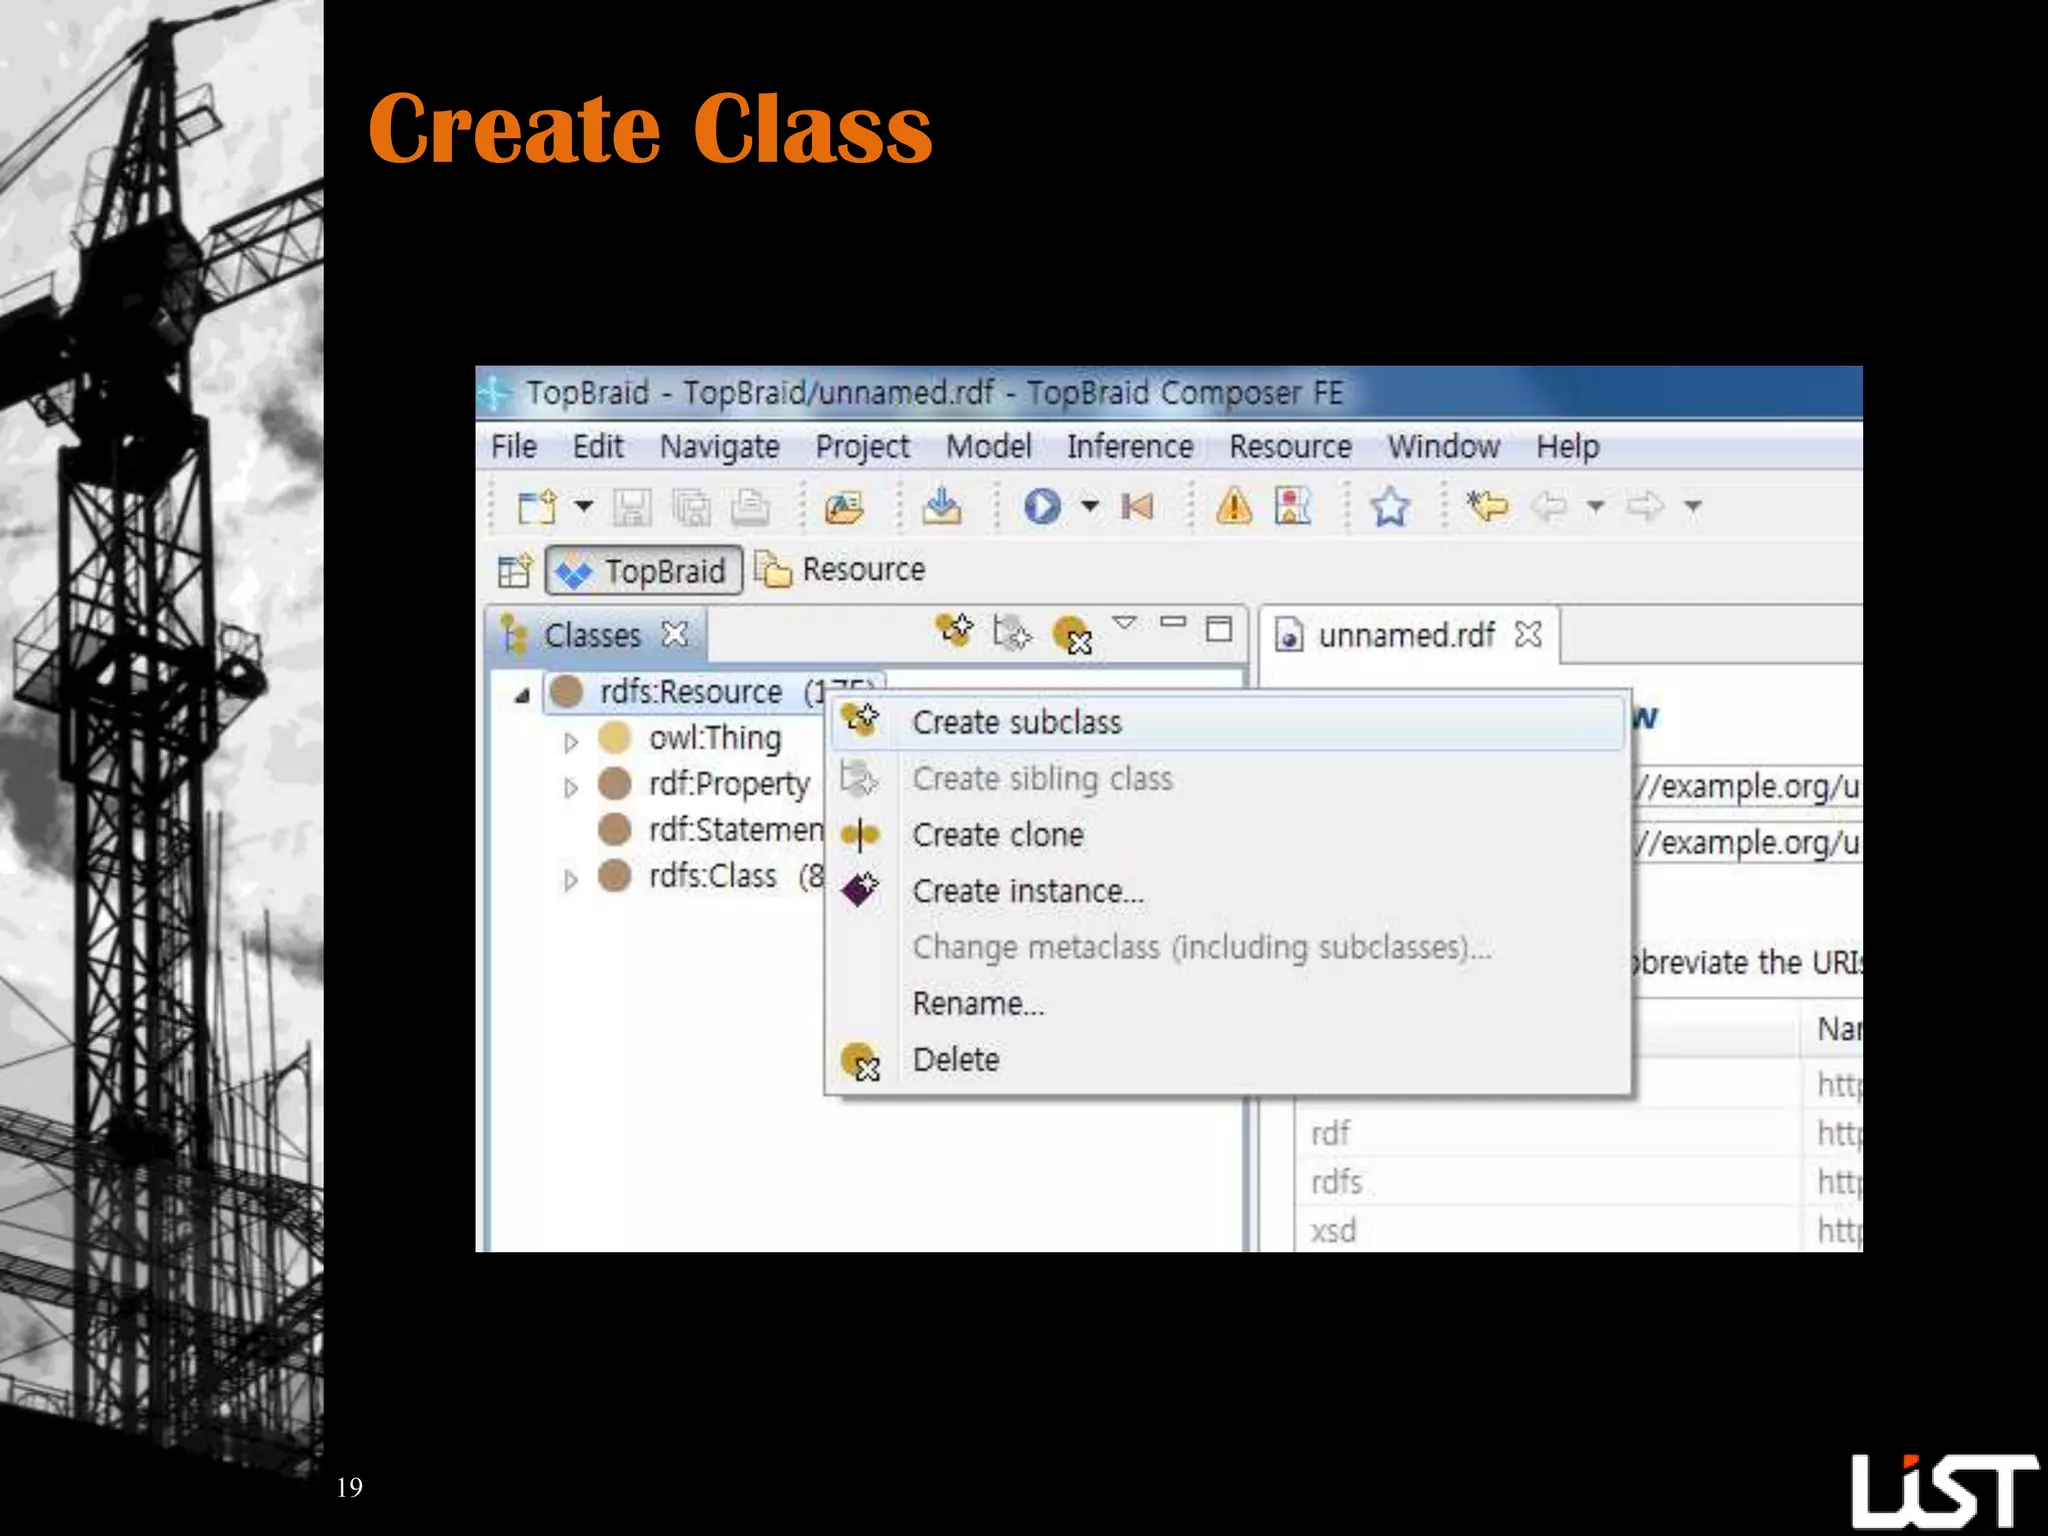
Task: Expand the rdf:Property tree node
Action: click(571, 788)
